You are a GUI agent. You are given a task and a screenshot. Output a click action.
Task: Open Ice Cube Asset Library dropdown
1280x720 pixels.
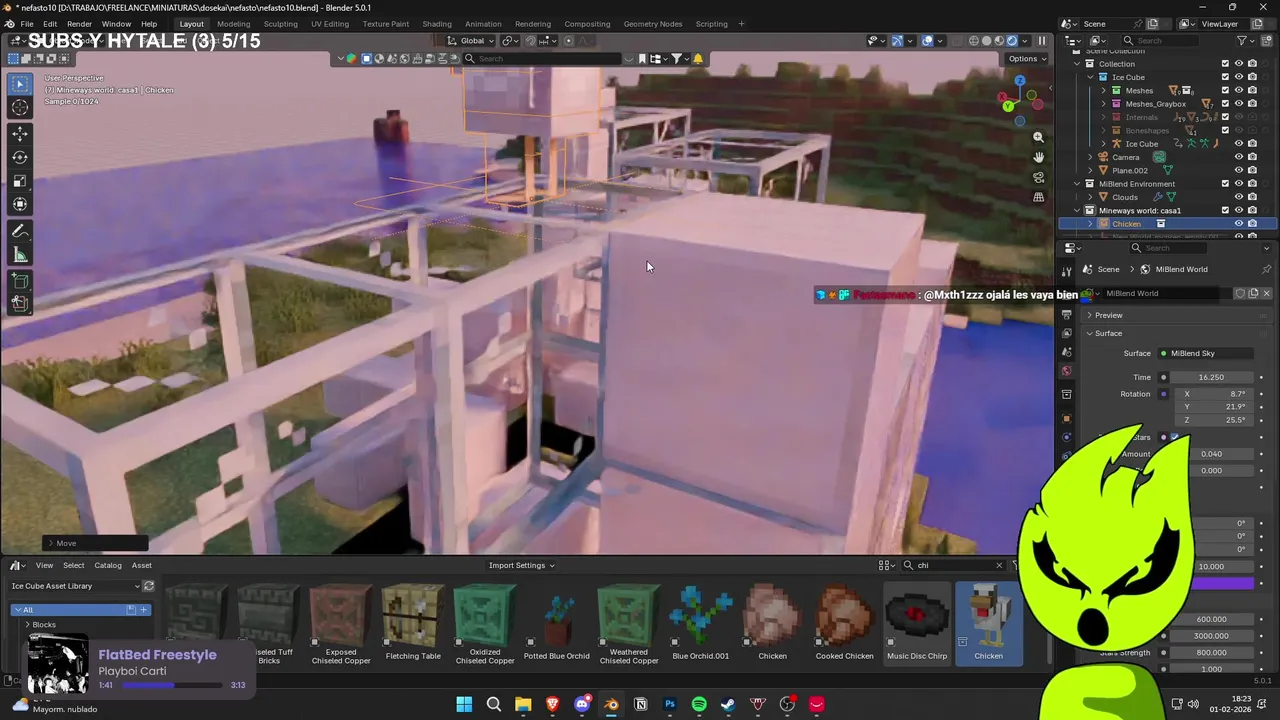click(x=75, y=586)
